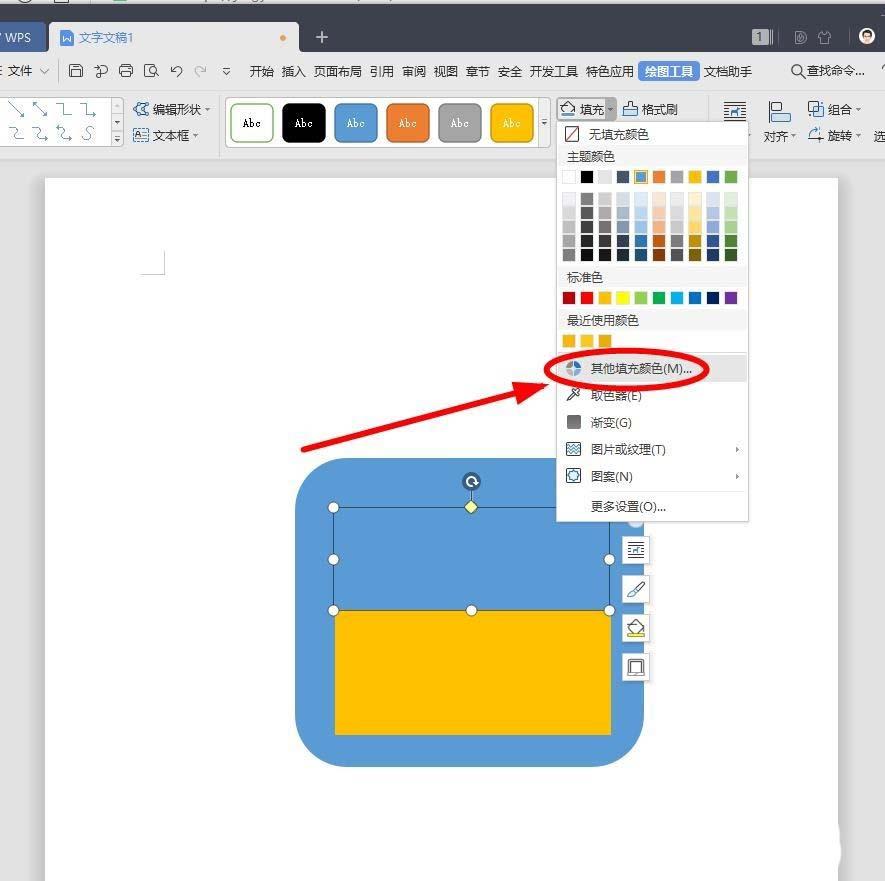Open print preview icon

pos(151,71)
